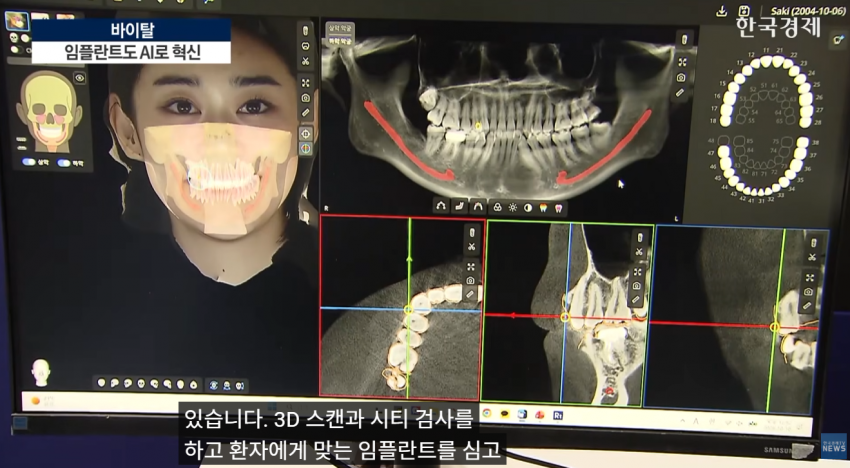
Task: Select the ruler tool in panoramic view
Action: click(x=680, y=93)
